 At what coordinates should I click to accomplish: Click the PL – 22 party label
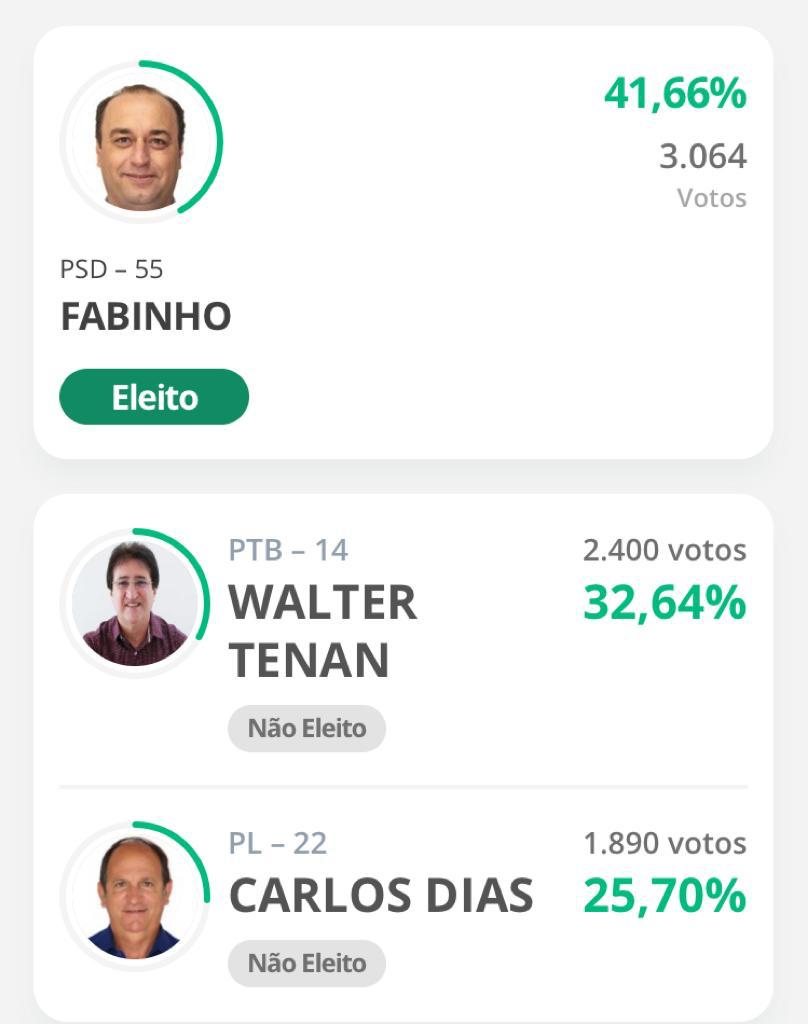[x=278, y=844]
